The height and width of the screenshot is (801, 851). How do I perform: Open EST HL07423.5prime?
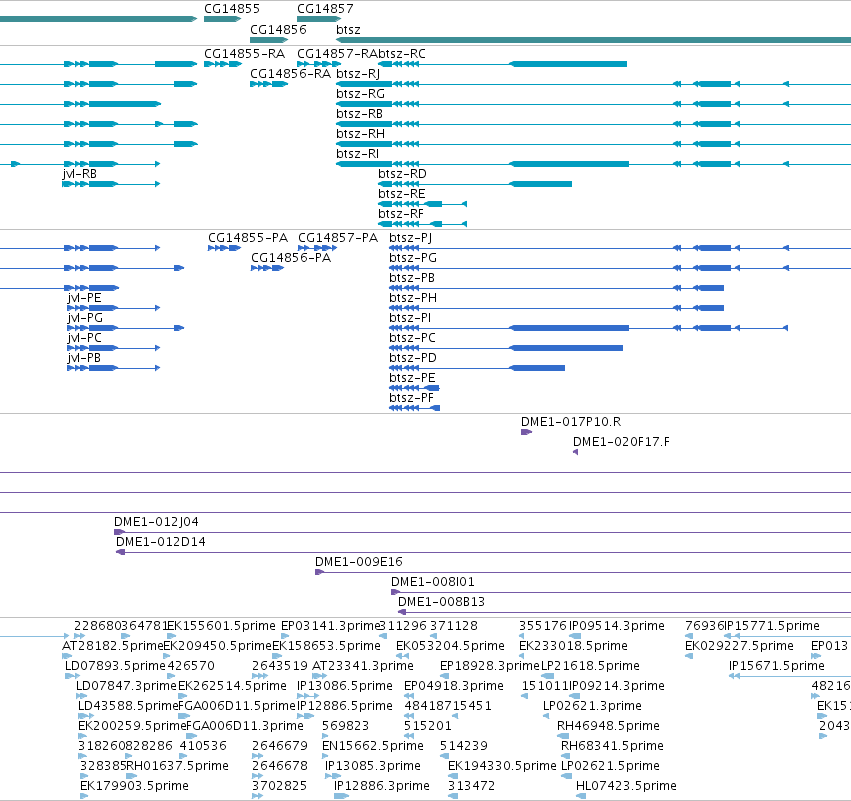pyautogui.click(x=626, y=786)
